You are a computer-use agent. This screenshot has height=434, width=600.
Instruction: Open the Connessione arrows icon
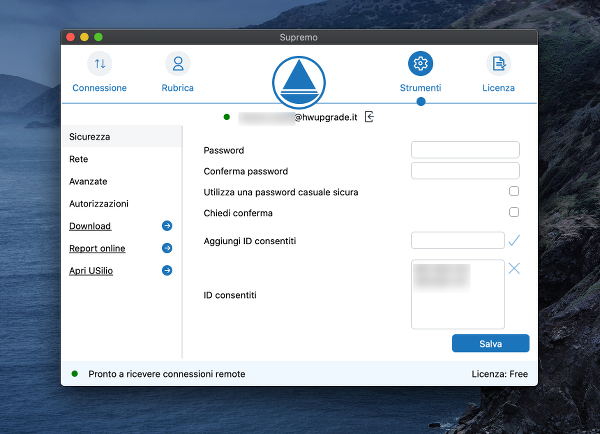[99, 64]
